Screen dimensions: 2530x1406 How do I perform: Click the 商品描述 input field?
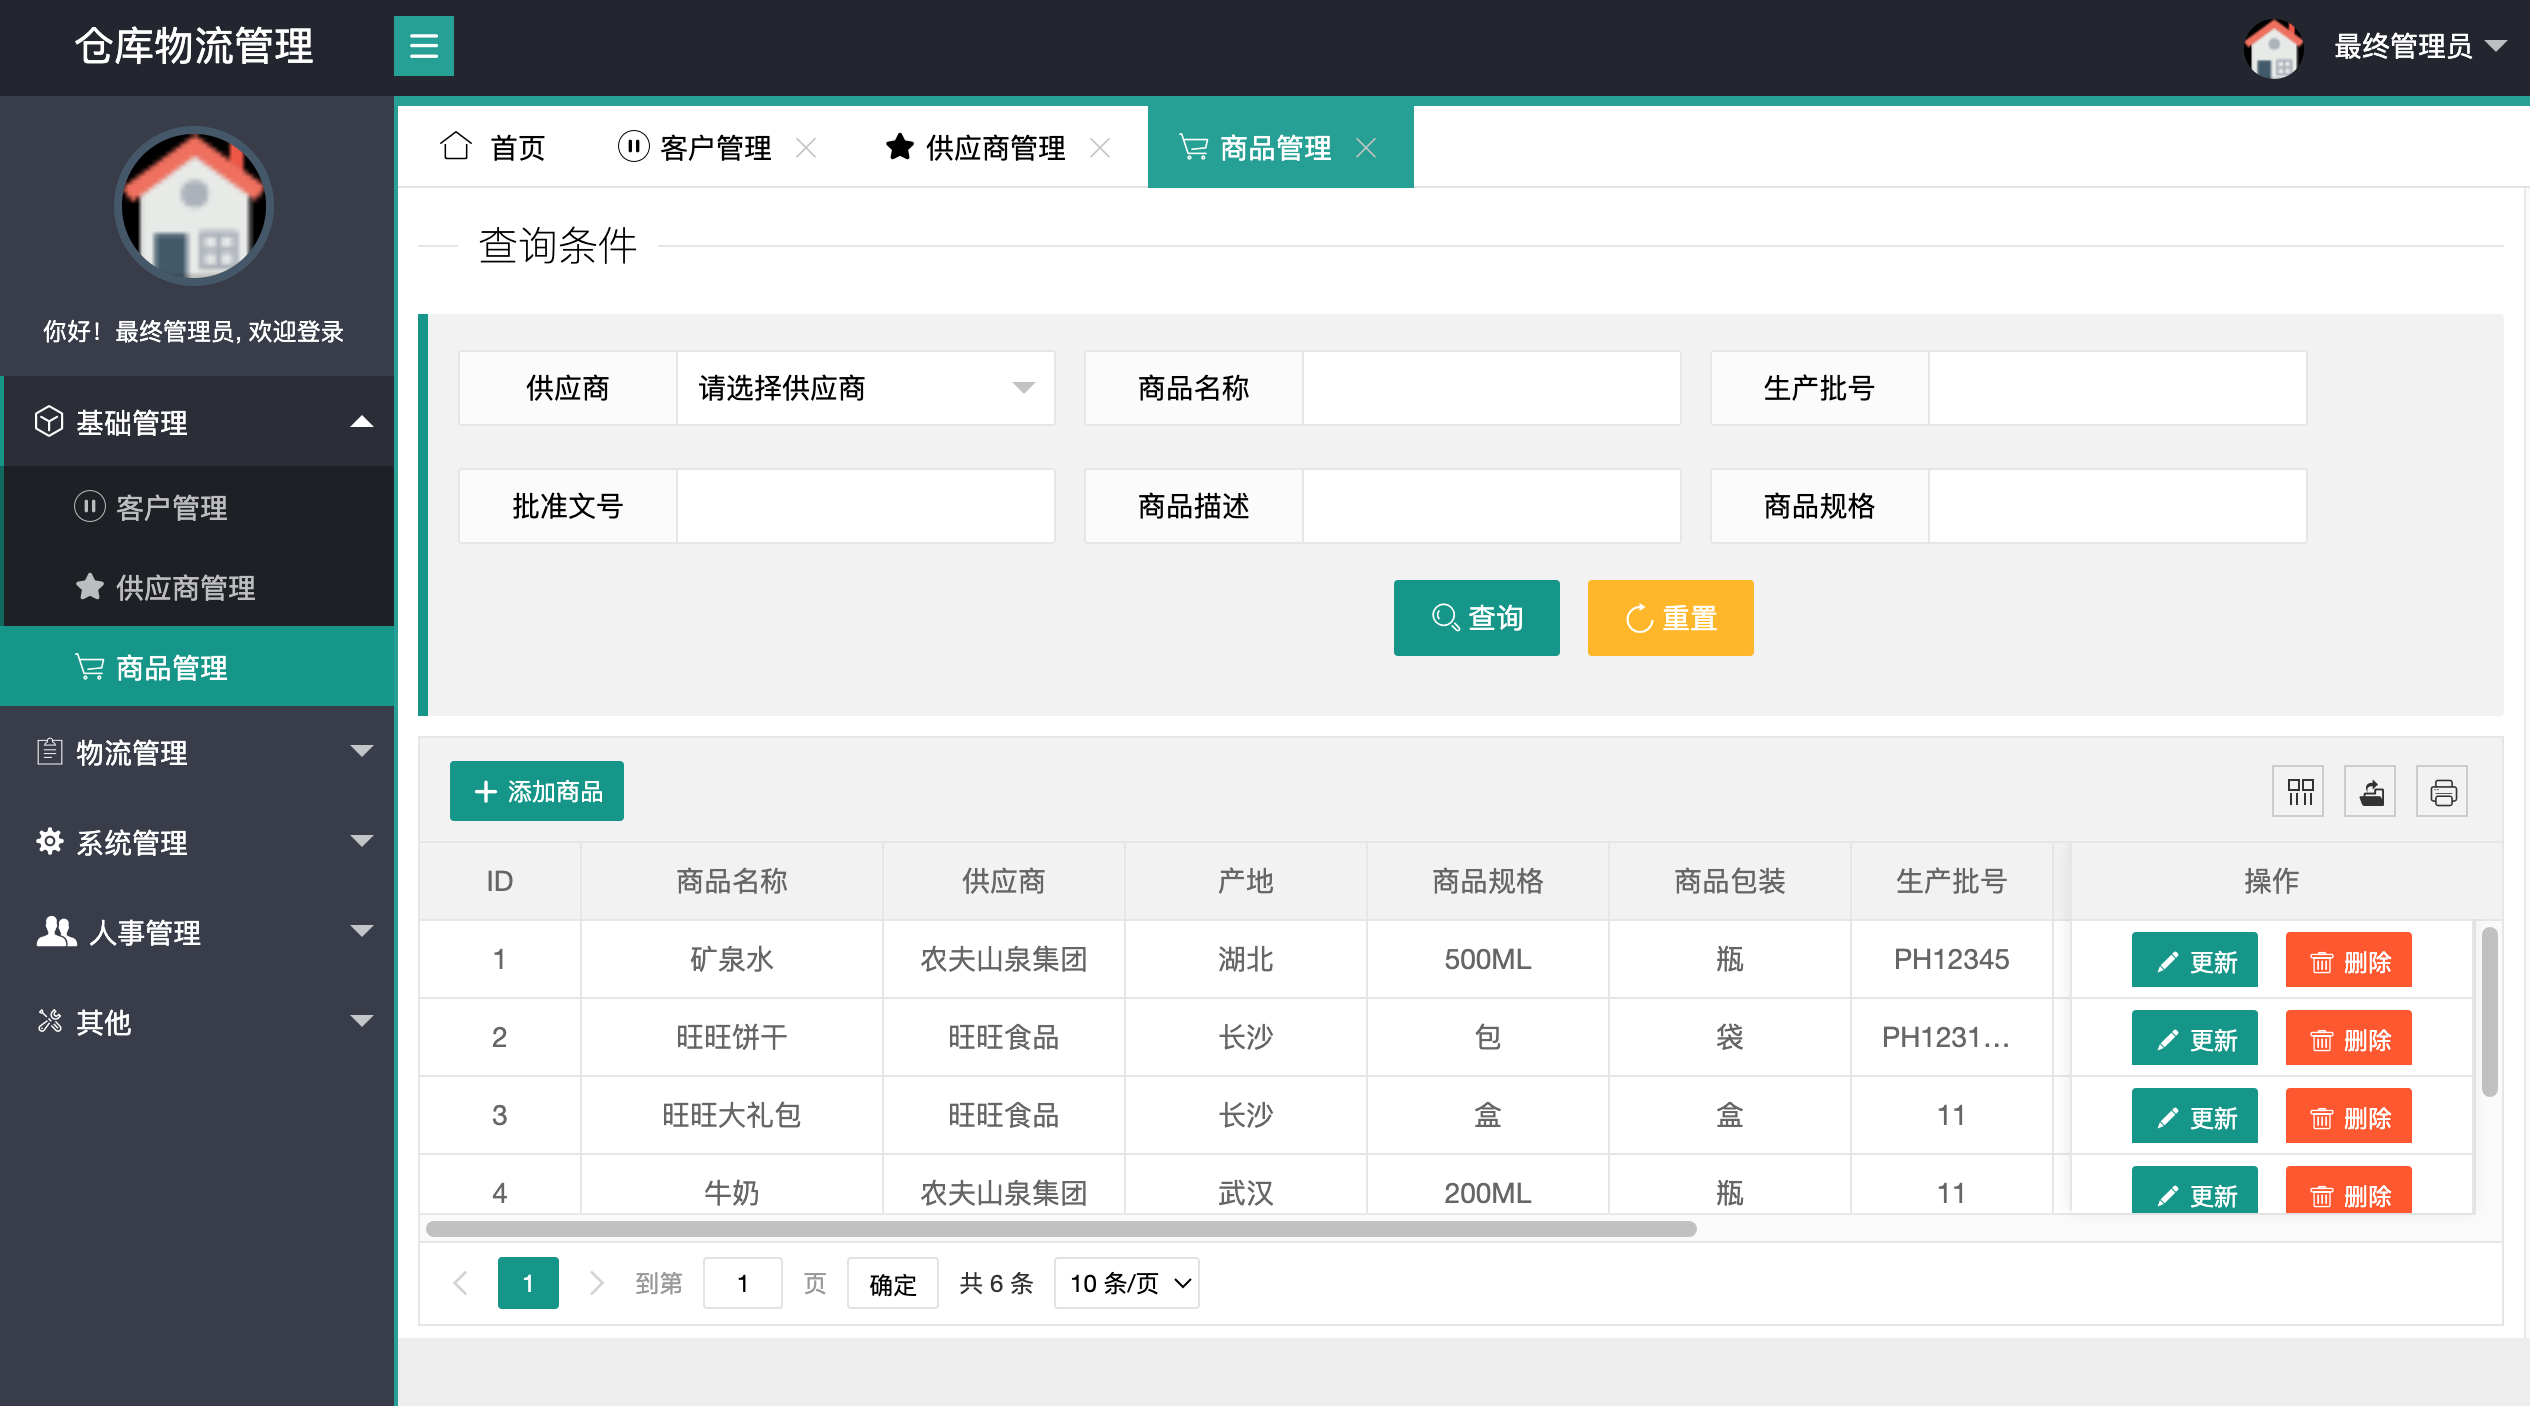tap(1491, 506)
